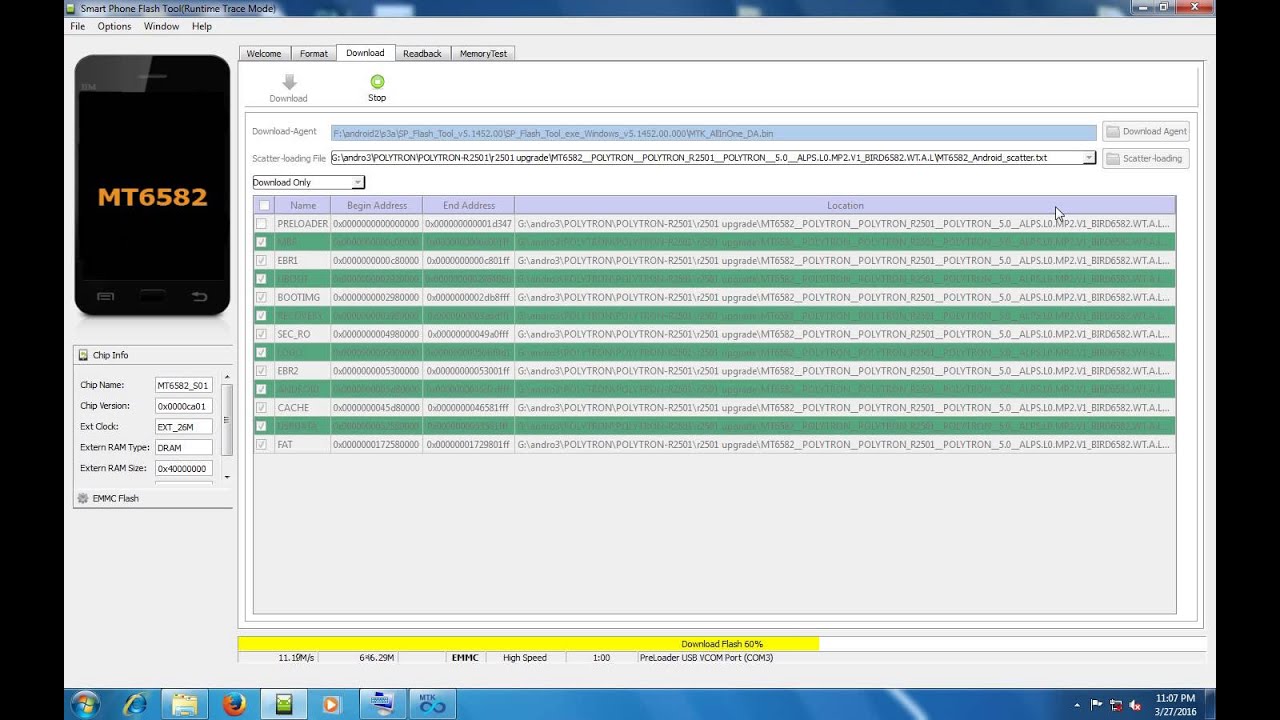The image size is (1280, 720).
Task: Click the Name column header
Action: pyautogui.click(x=302, y=205)
